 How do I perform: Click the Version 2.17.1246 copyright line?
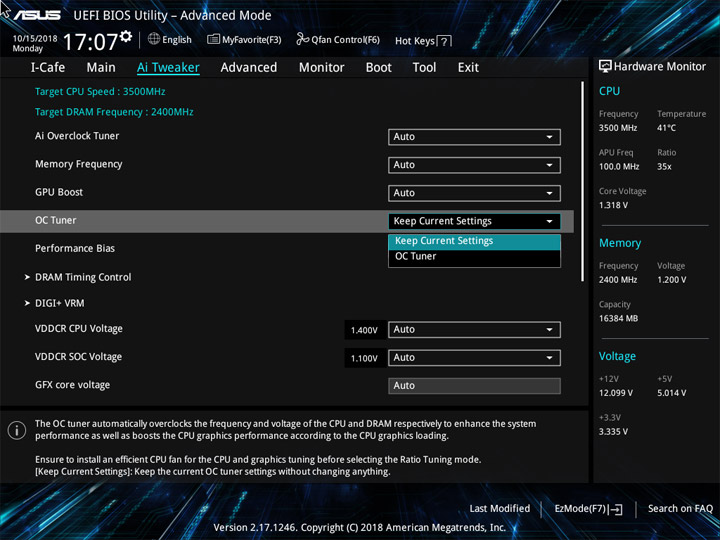[x=360, y=528]
